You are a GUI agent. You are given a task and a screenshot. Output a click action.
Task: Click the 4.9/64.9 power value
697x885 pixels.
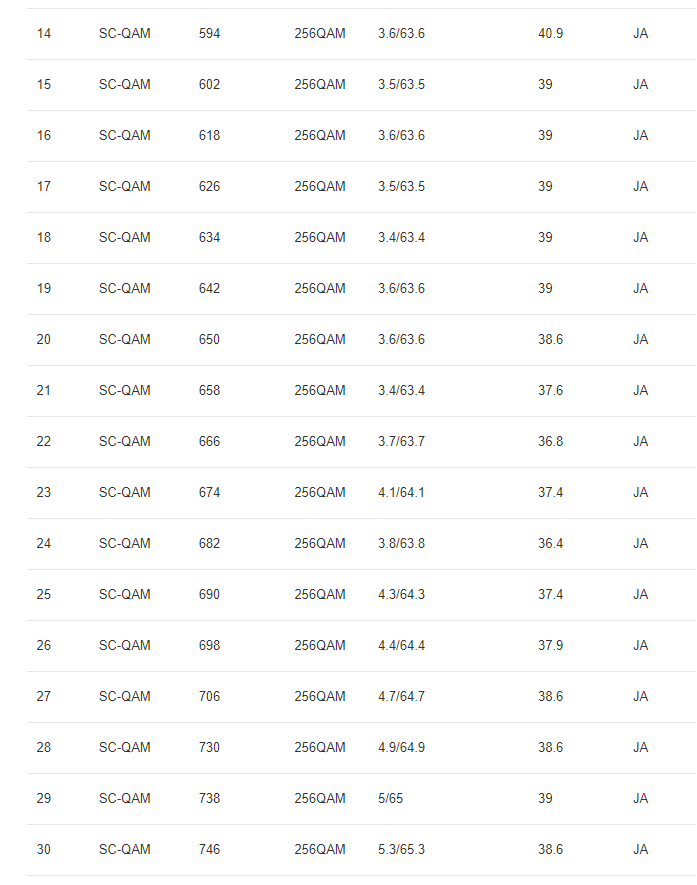[401, 748]
